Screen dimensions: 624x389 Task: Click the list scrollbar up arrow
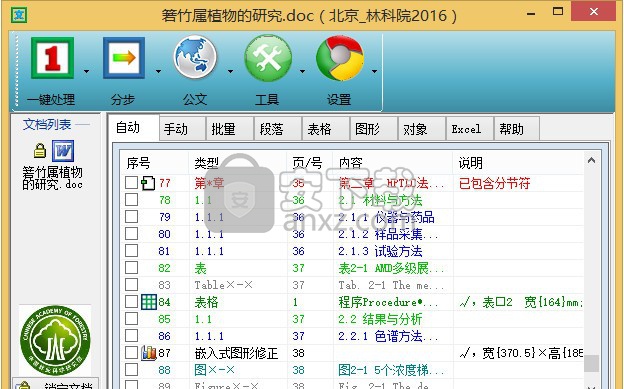(591, 160)
